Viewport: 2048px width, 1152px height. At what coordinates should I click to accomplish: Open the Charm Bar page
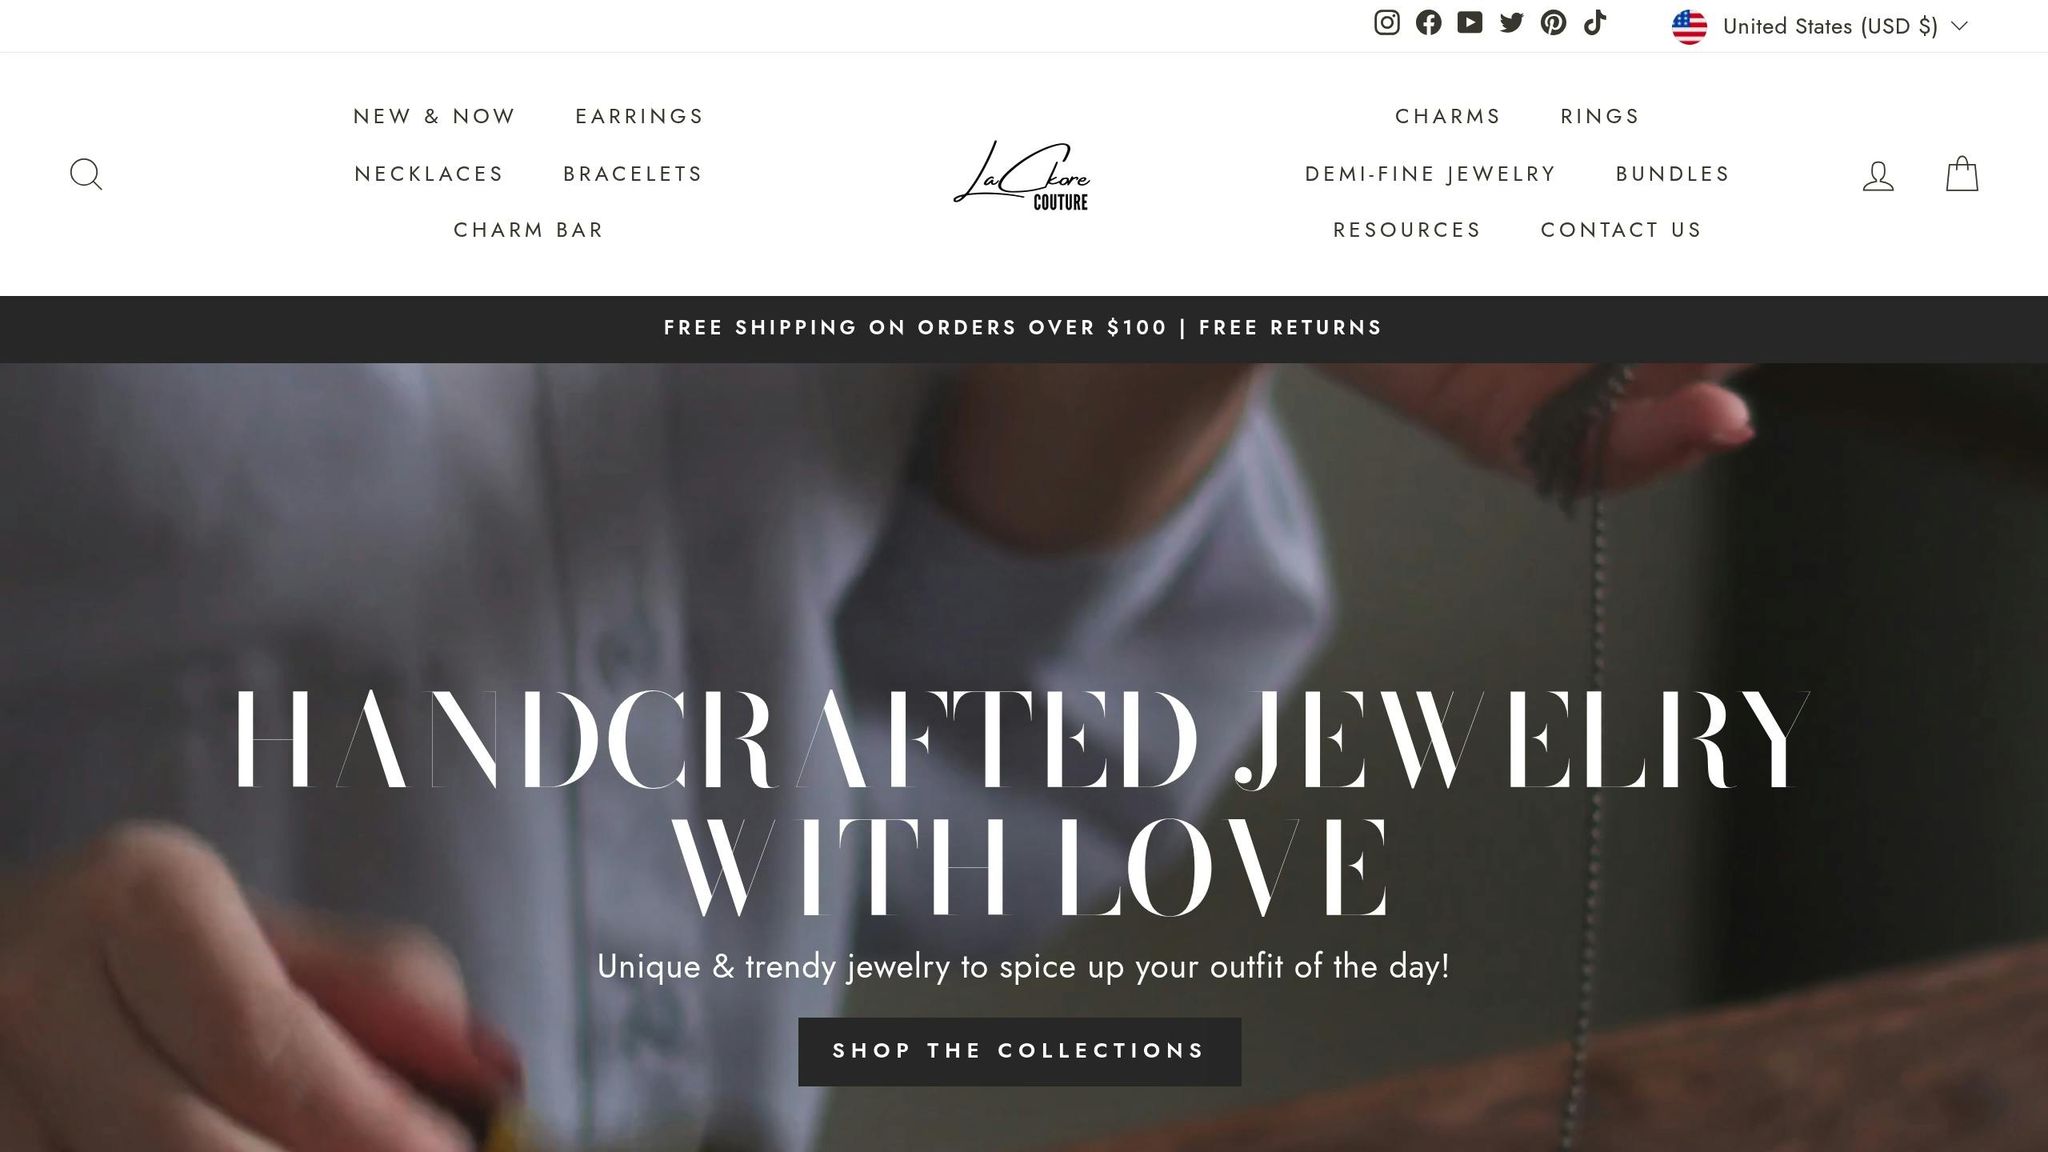[x=528, y=230]
